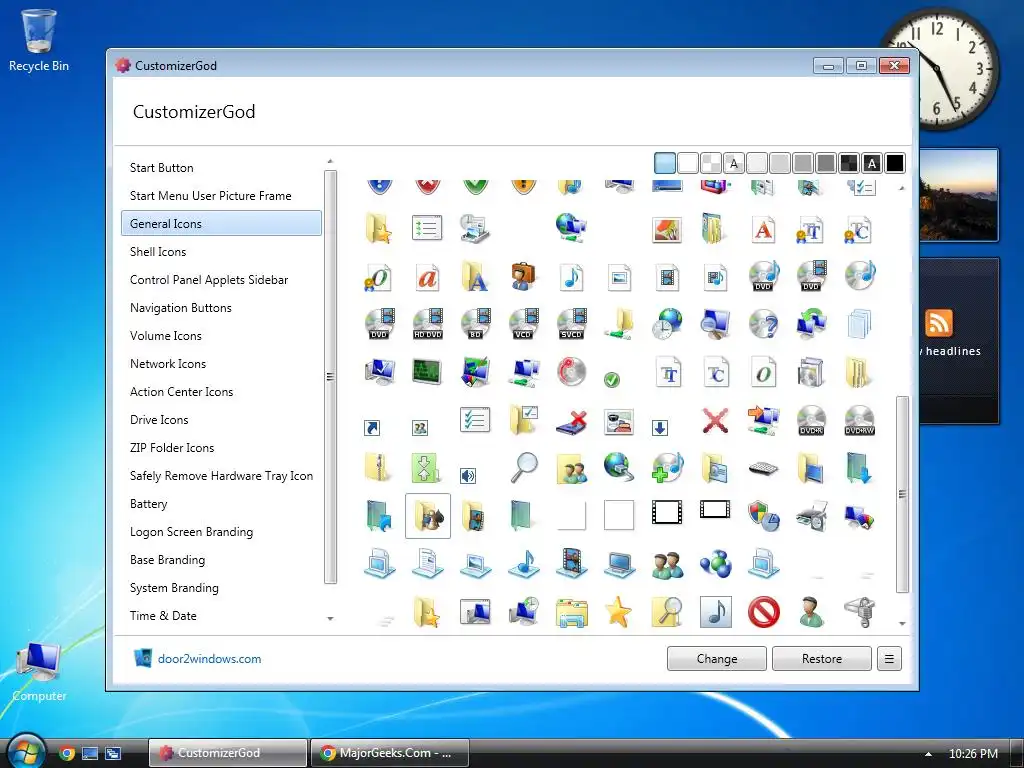Screen dimensions: 1024x768
Task: Pick the shortcut arrow overlay icon
Action: (372, 428)
